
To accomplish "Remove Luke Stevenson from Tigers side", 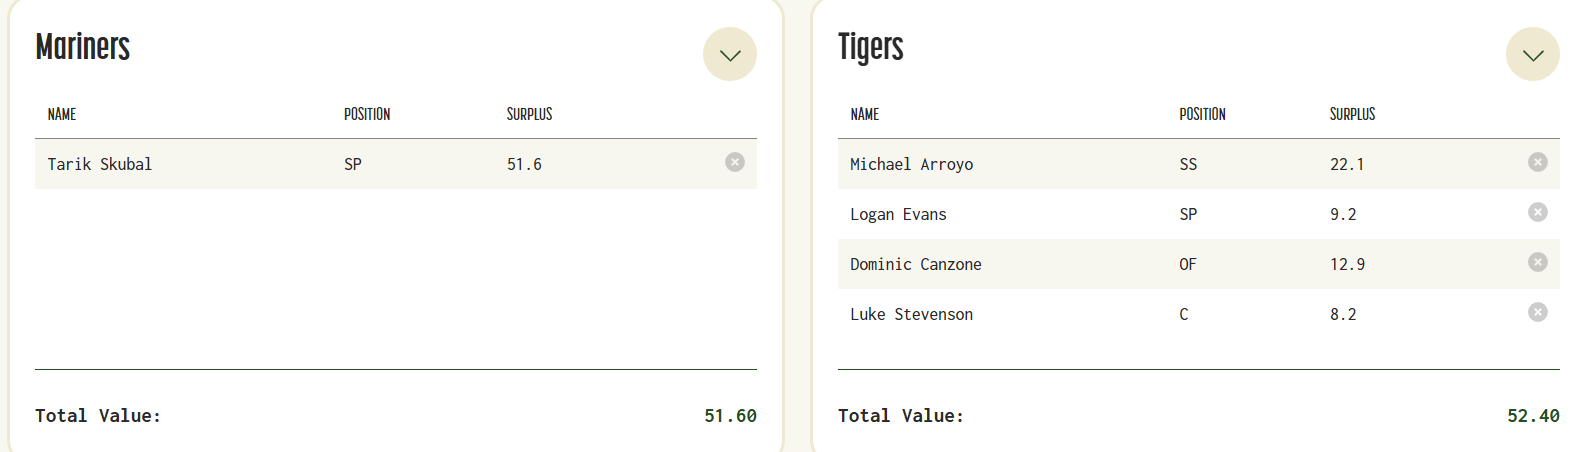I will click(1538, 312).
